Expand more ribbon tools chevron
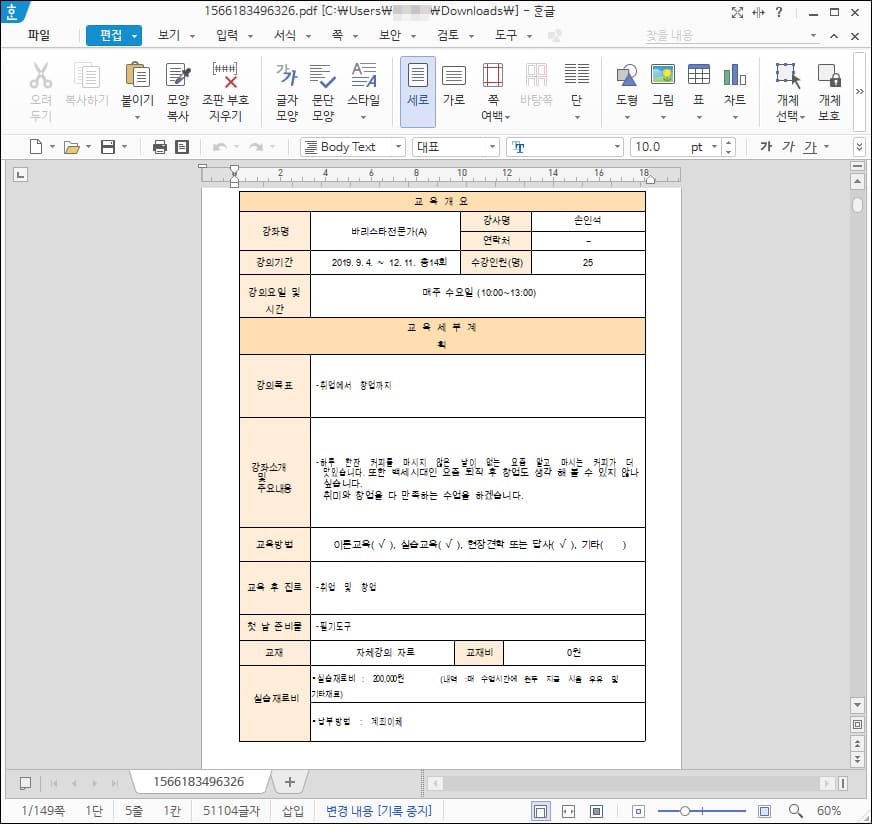The image size is (872, 824). 859,91
